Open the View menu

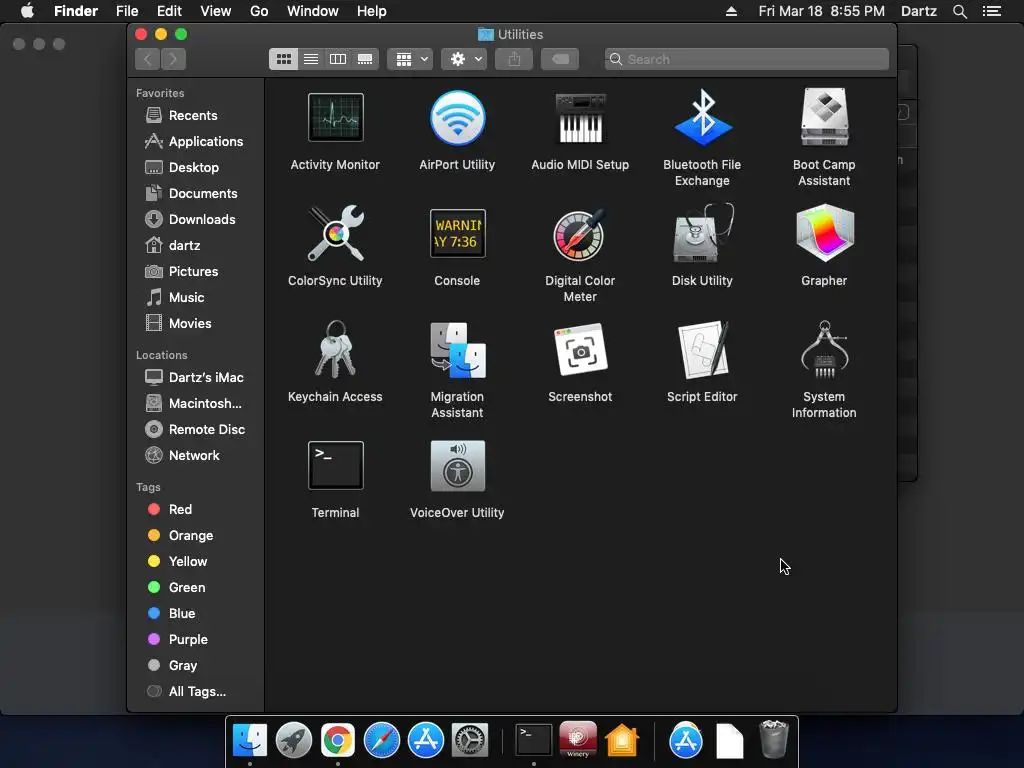point(216,11)
